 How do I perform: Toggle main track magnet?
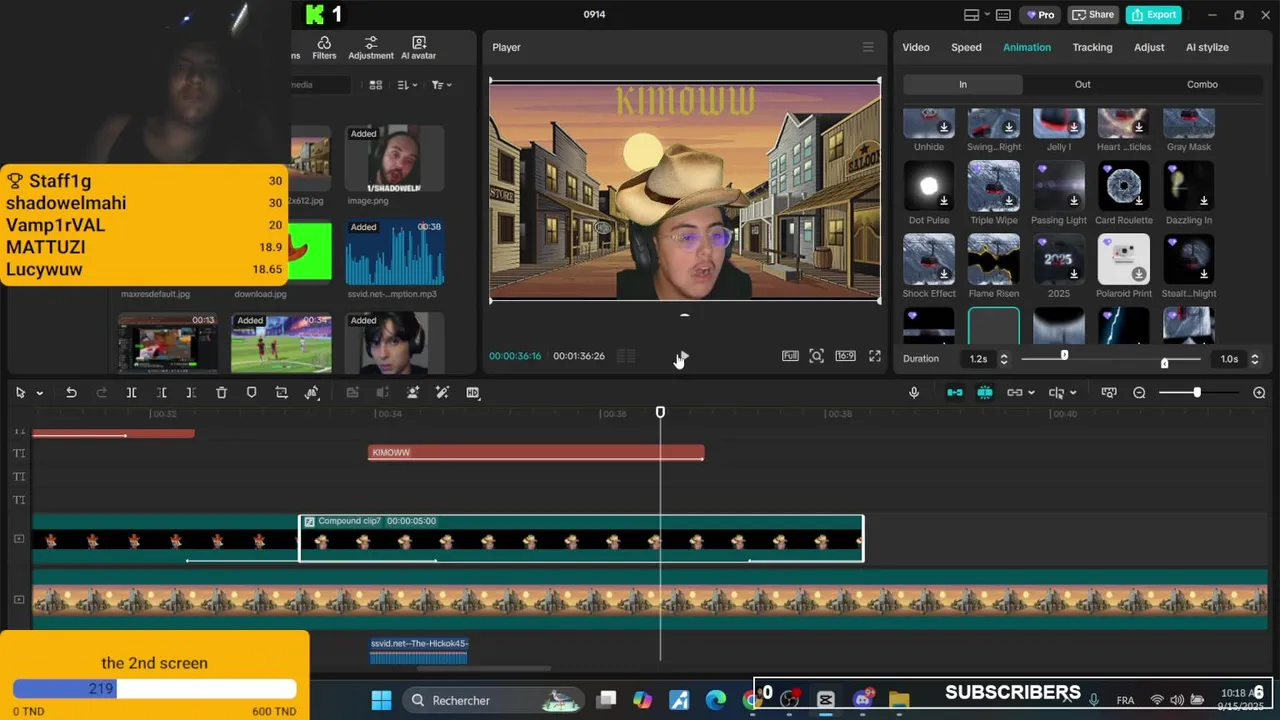pos(954,393)
